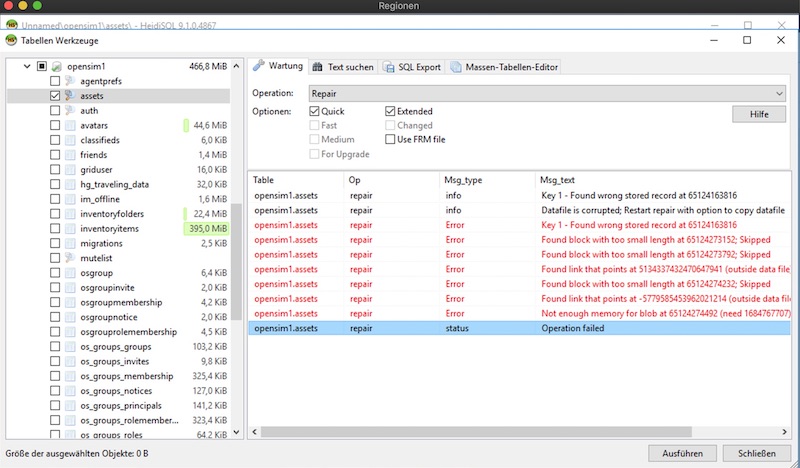Click the mutelist table icon
Image resolution: width=800 pixels, height=468 pixels.
pos(71,258)
